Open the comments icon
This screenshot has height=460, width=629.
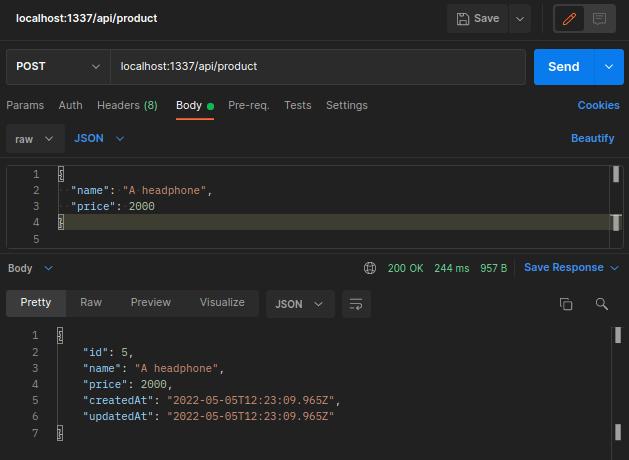tap(600, 19)
